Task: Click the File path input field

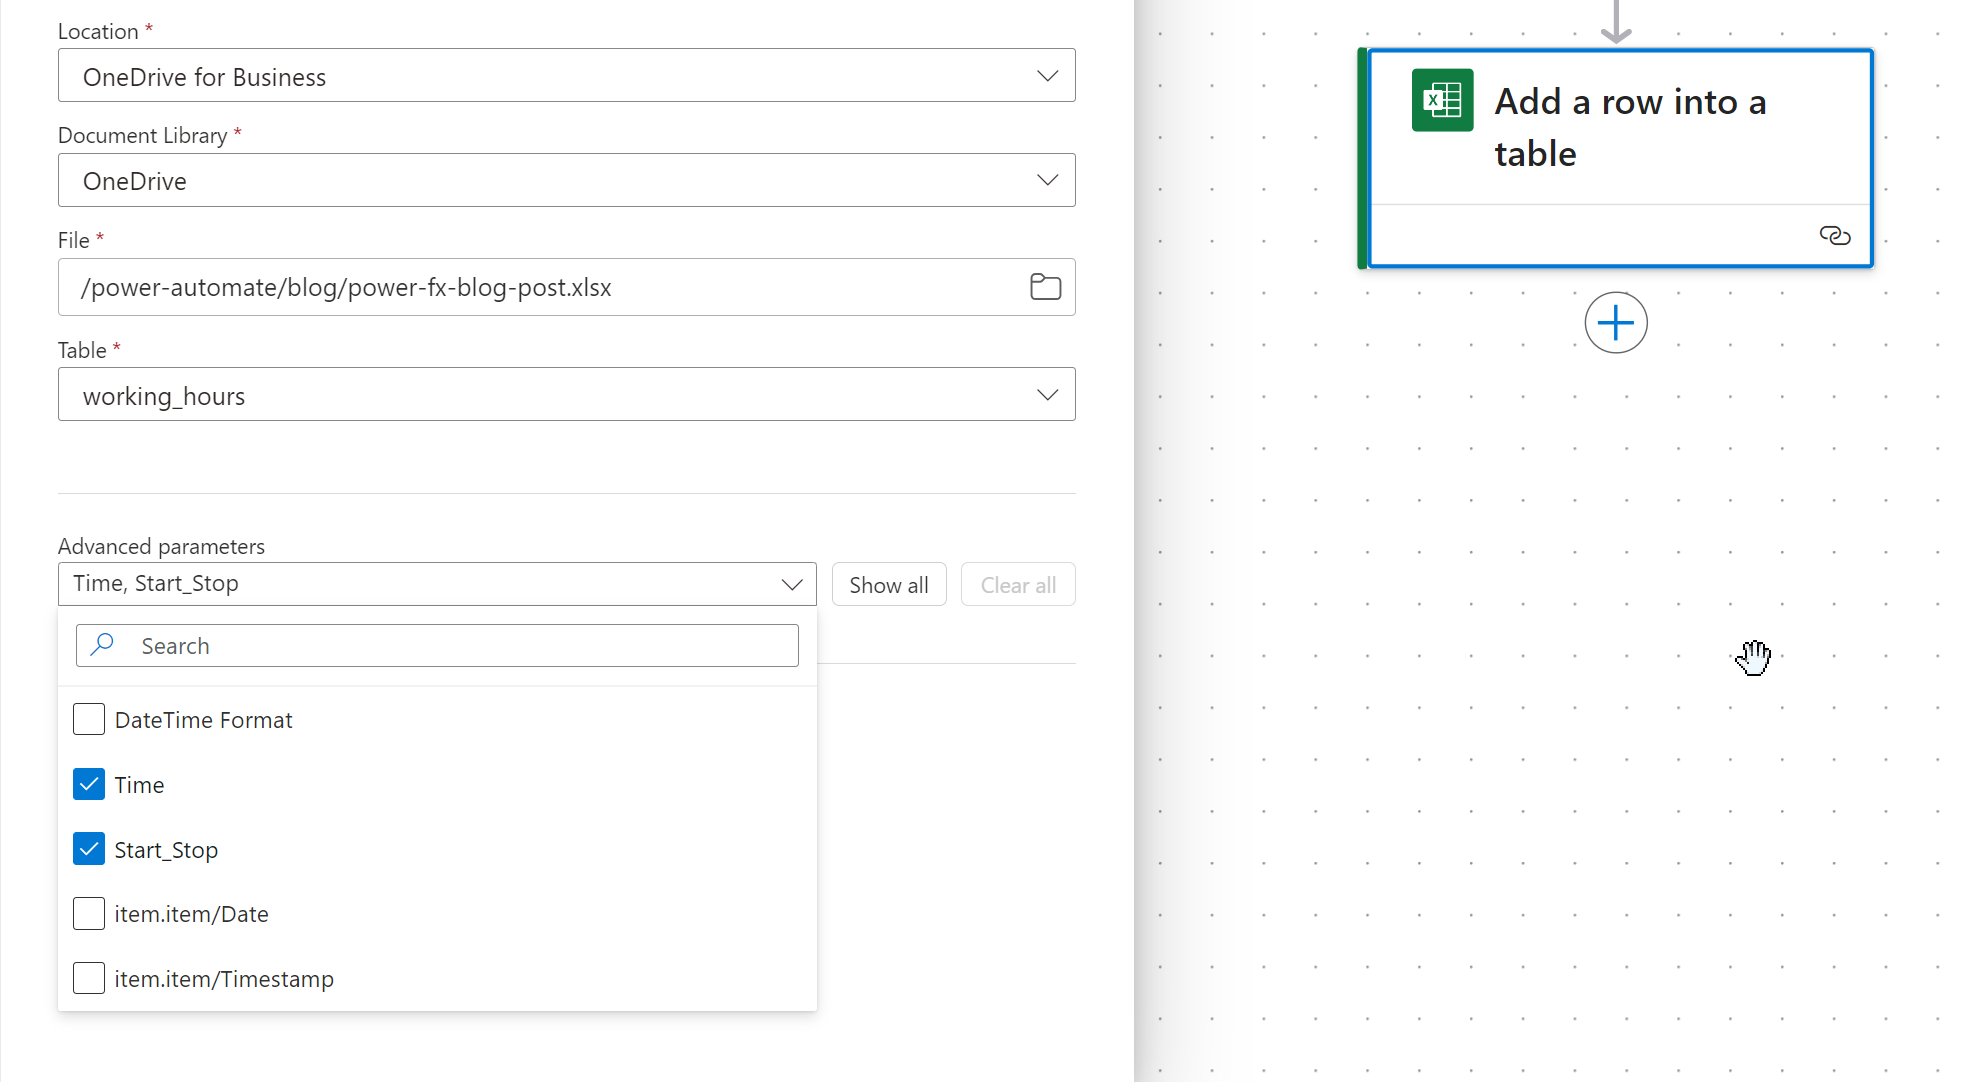Action: click(540, 288)
